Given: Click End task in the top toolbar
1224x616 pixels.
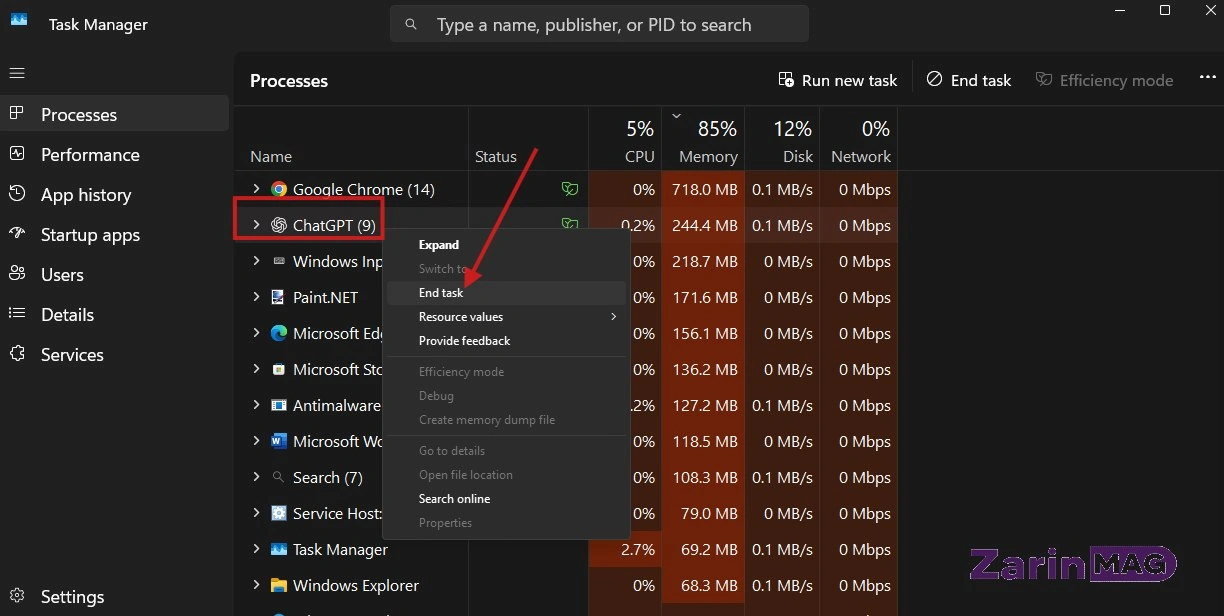Looking at the screenshot, I should tap(969, 80).
